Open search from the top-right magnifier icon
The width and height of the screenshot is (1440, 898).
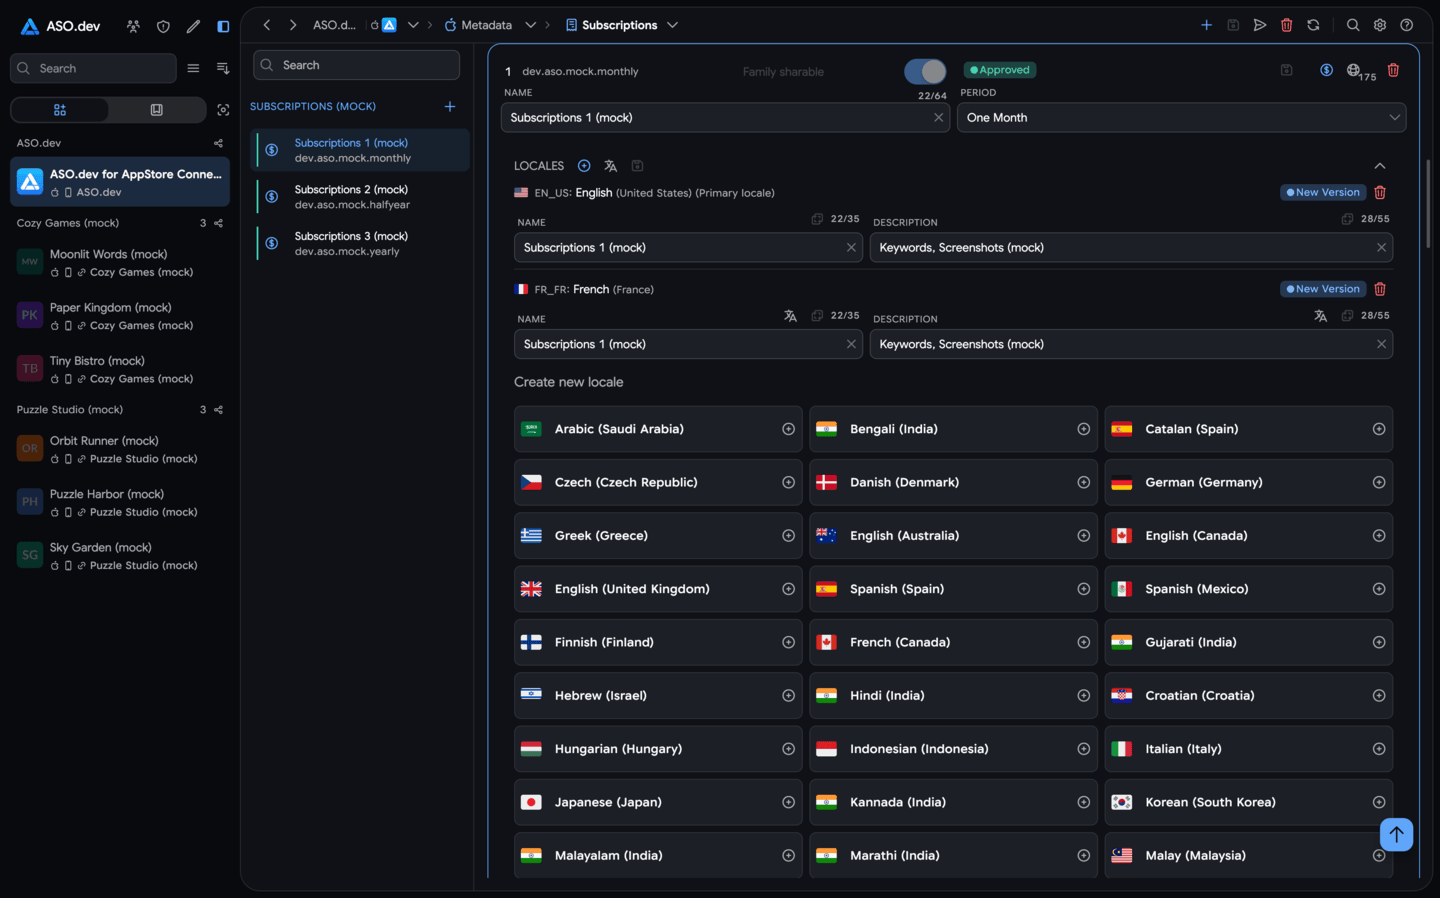(x=1353, y=25)
